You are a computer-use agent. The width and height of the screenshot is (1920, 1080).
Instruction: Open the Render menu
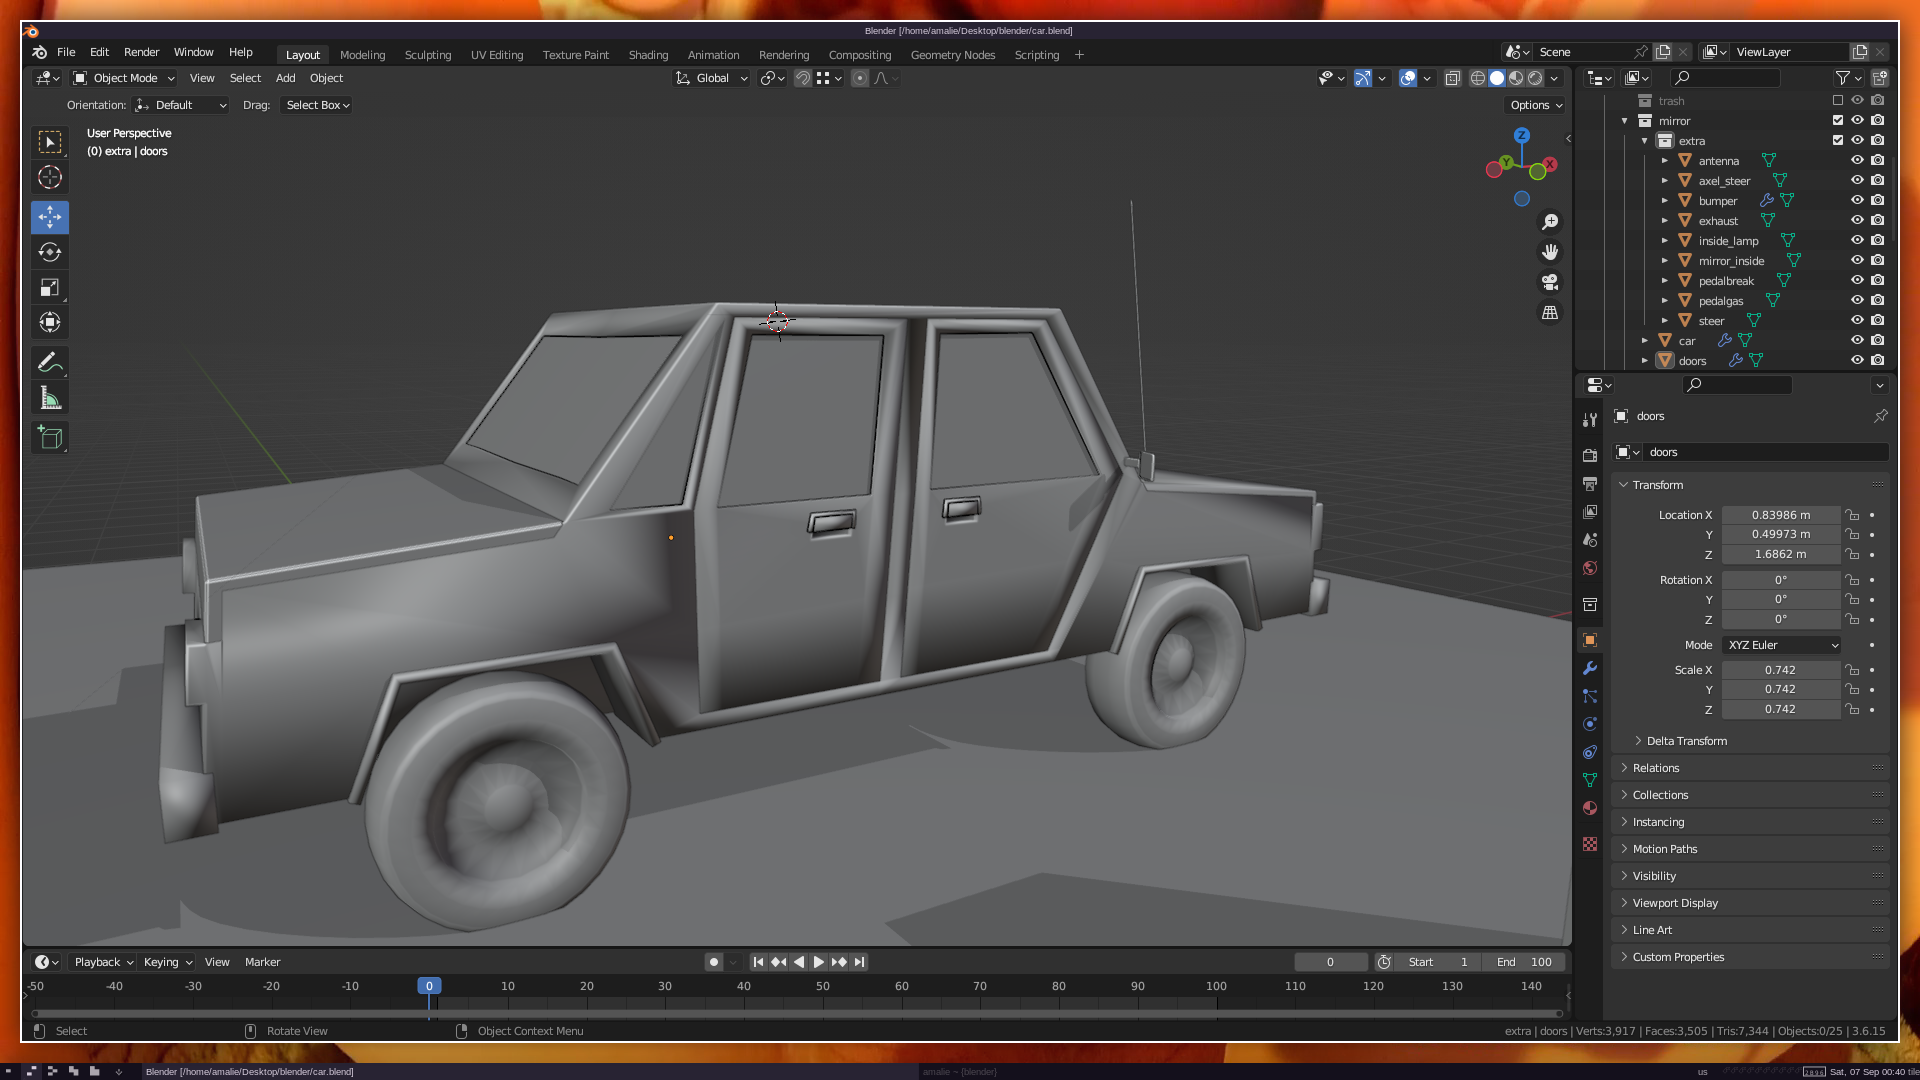[x=141, y=52]
